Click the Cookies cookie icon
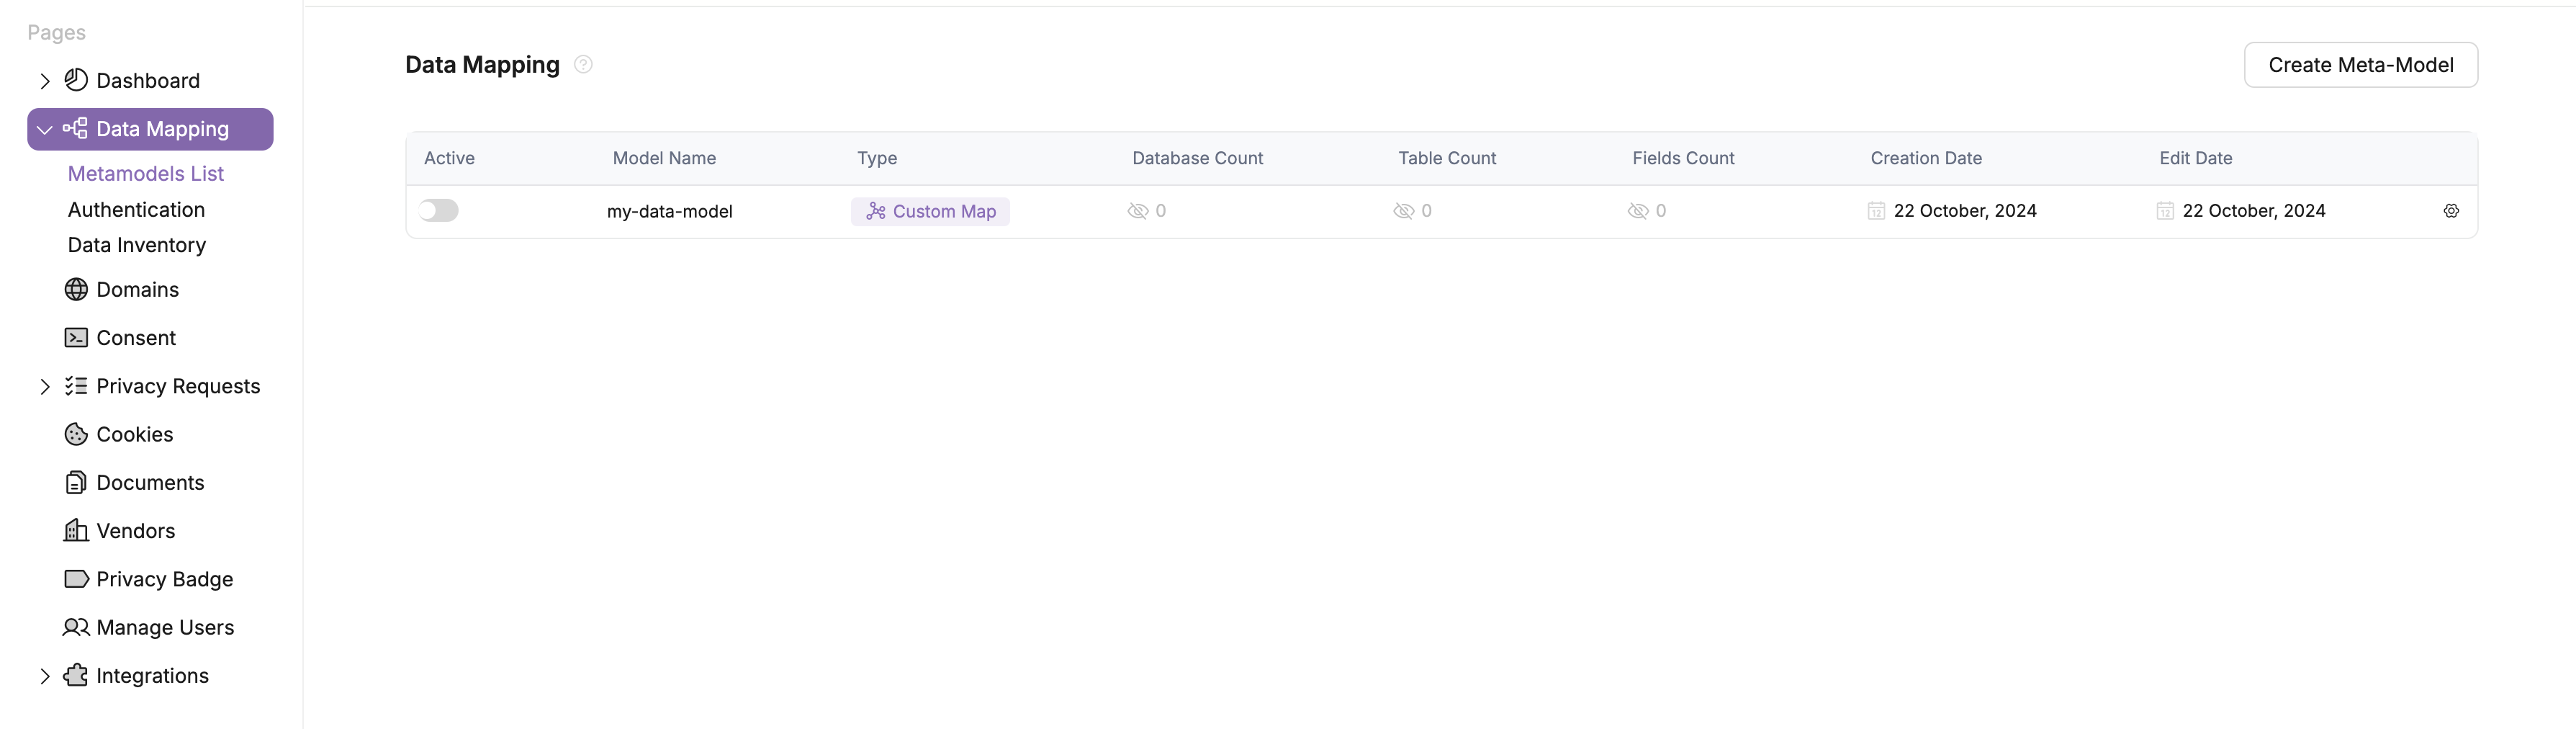 (76, 434)
